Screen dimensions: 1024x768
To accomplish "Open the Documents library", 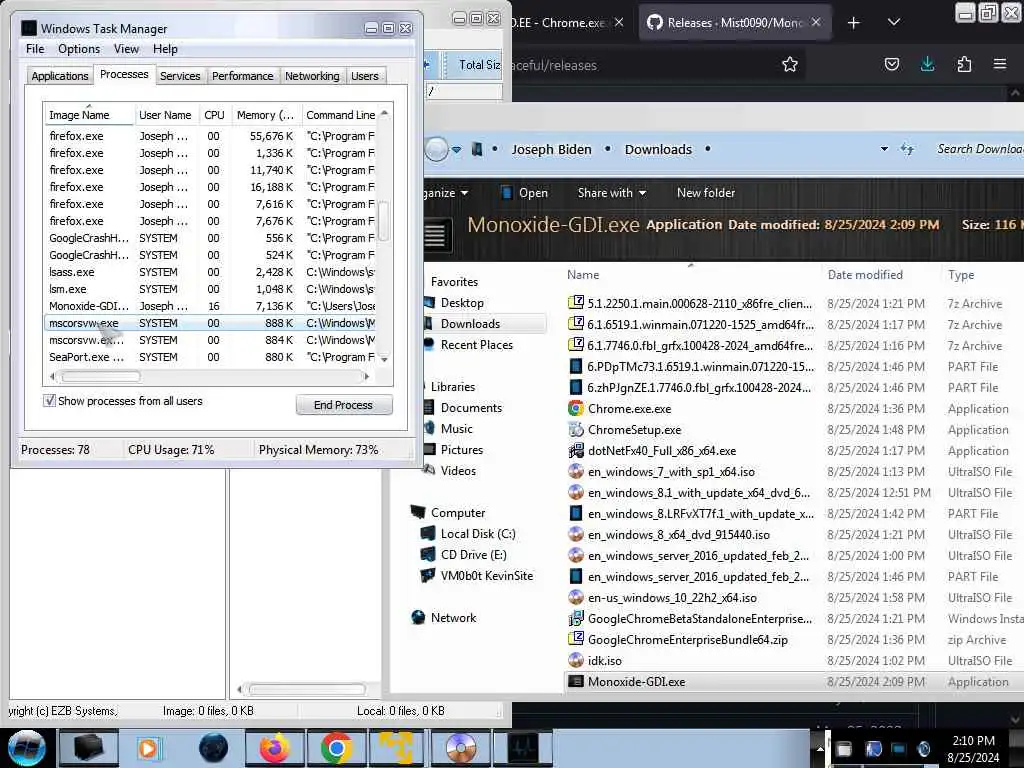I will coord(471,408).
